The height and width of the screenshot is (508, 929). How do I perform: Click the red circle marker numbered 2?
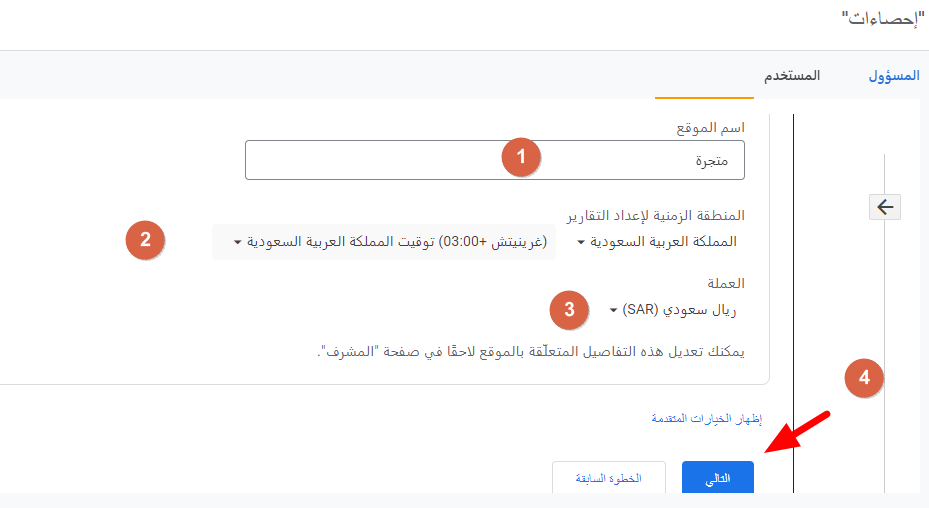click(145, 240)
